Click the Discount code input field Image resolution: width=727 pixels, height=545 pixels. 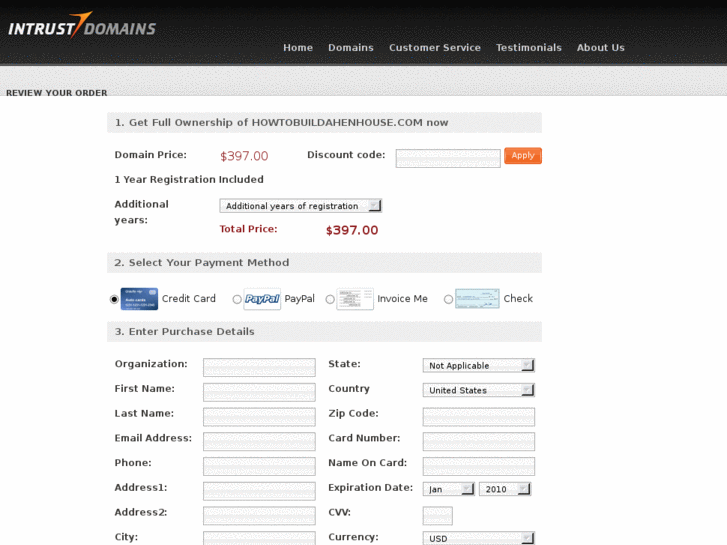click(x=447, y=158)
